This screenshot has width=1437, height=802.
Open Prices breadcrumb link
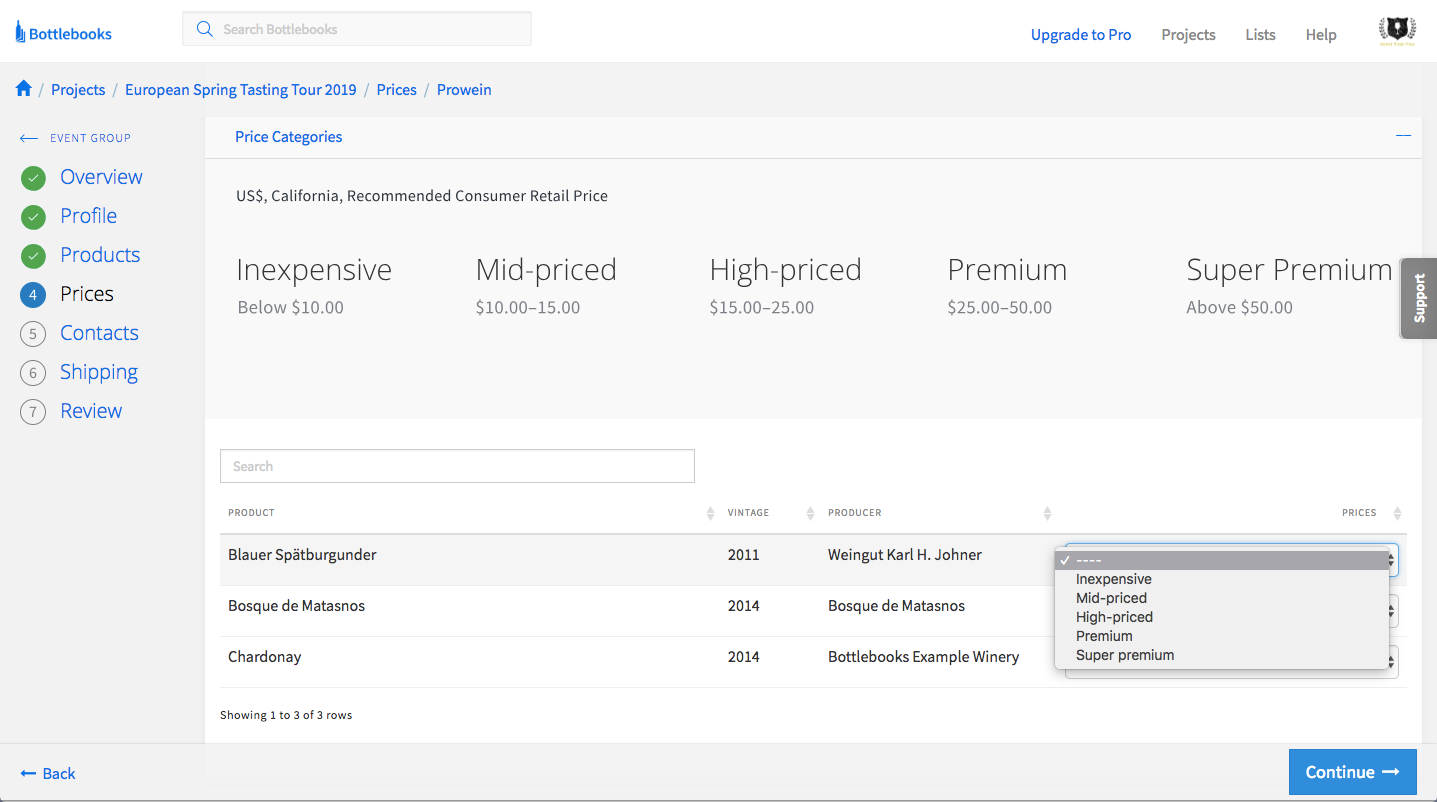(397, 89)
